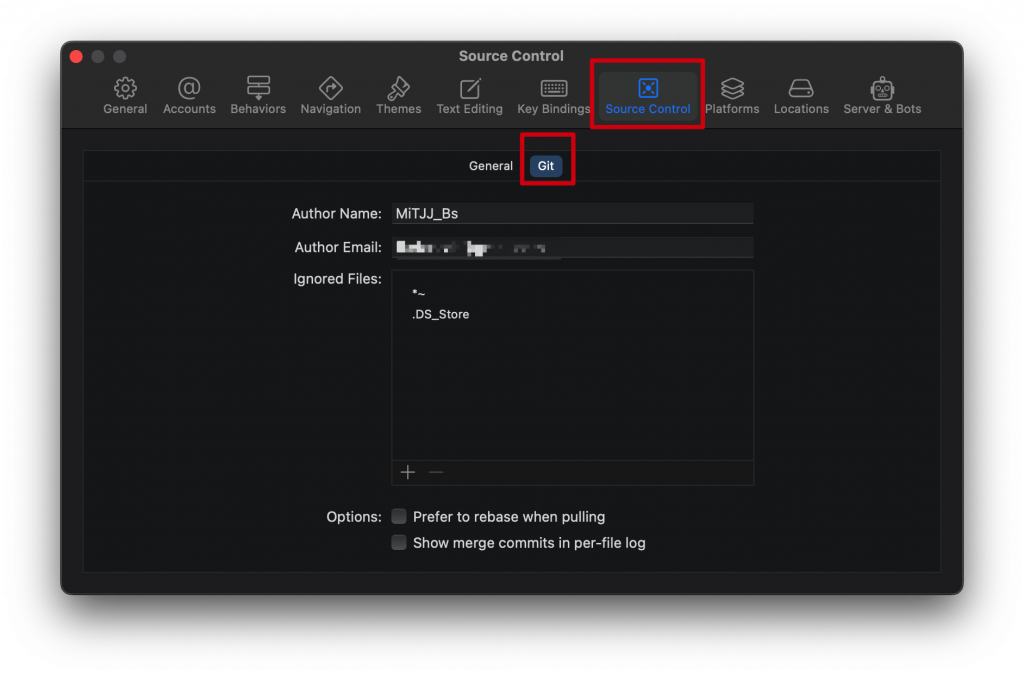1024x675 pixels.
Task: Open the Themes preferences pane
Action: click(x=398, y=95)
